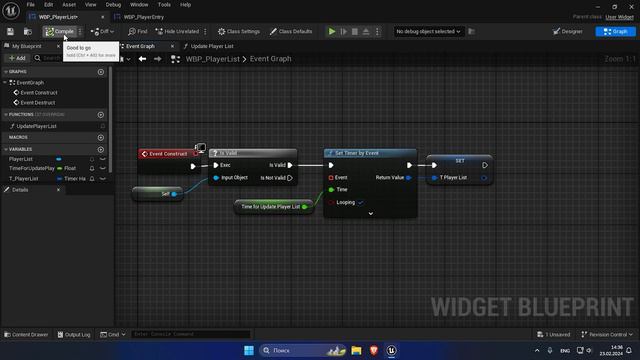Screen dimensions: 640x360
Task: Click the graph breadcrumb icon
Action: pos(175,59)
